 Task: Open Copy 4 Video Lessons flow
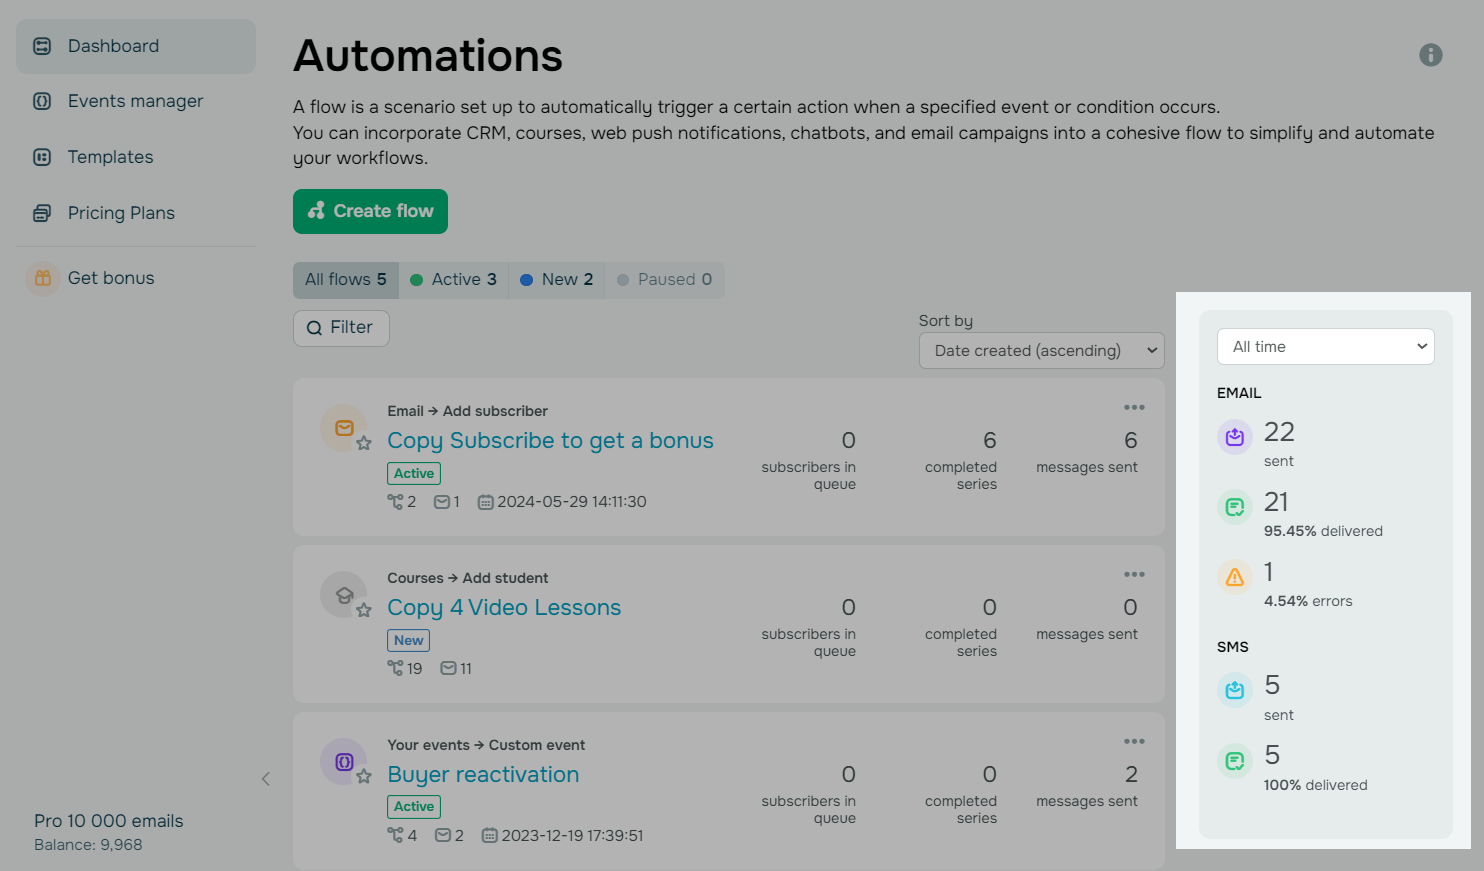tap(504, 608)
